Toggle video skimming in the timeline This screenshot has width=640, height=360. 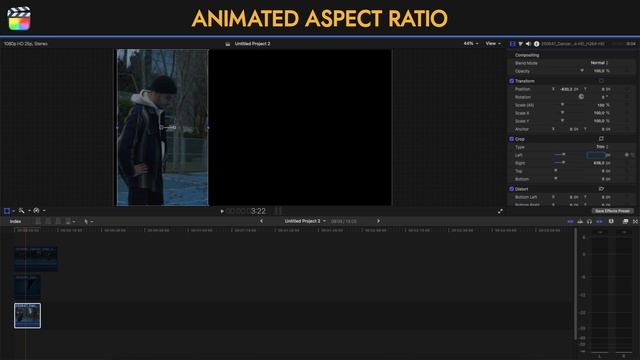click(x=571, y=221)
